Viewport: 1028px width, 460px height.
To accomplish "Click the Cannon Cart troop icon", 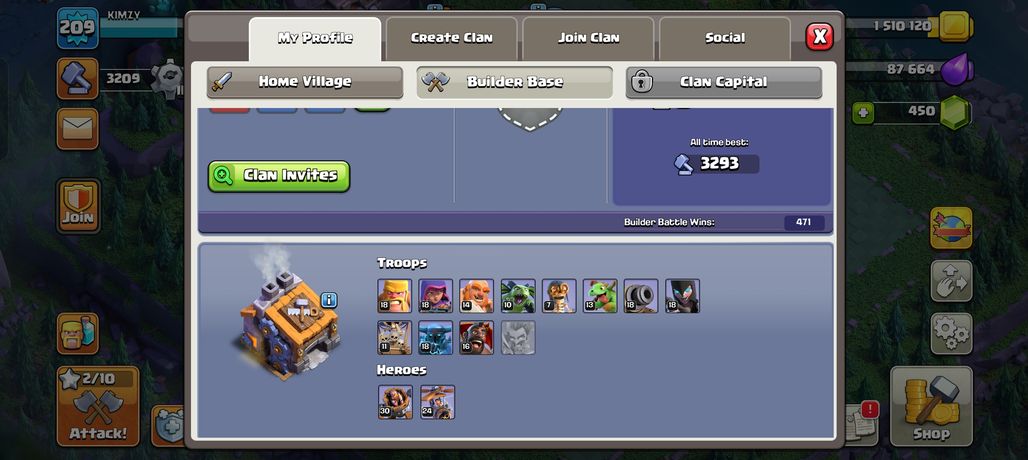I will point(641,296).
